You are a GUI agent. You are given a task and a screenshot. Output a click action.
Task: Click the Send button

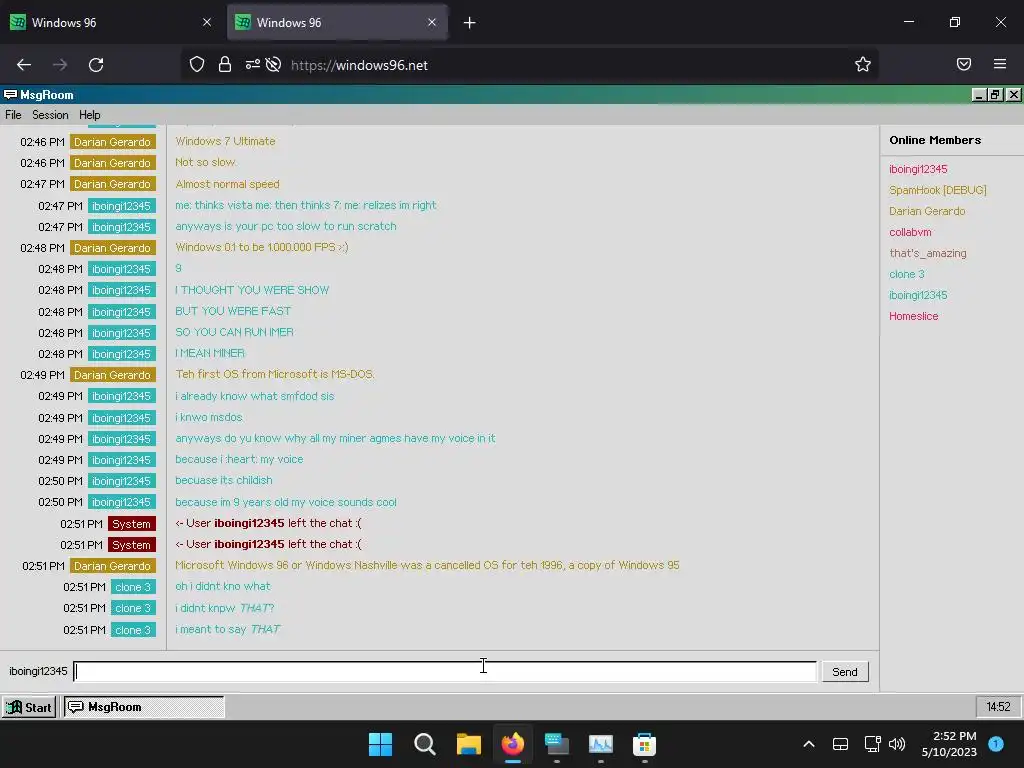click(x=844, y=671)
